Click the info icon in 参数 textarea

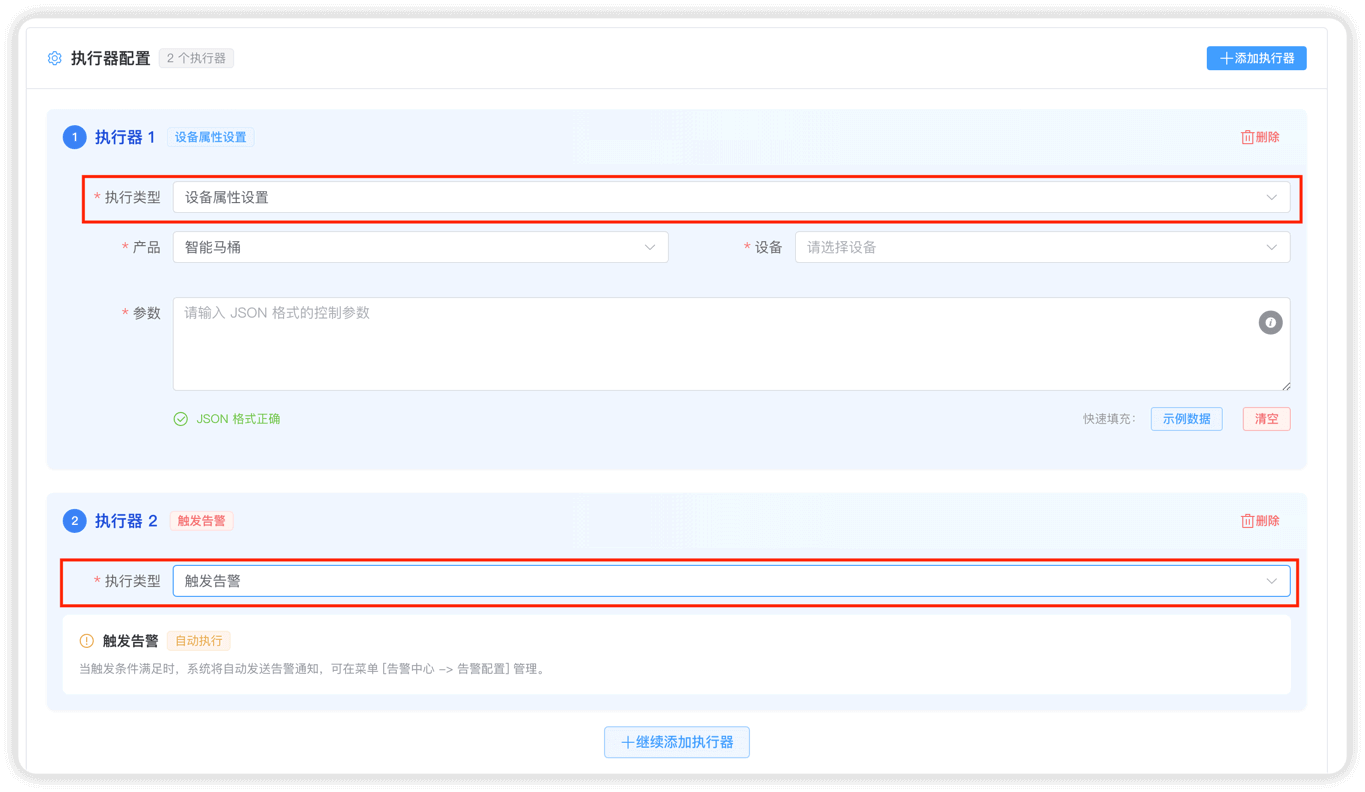coord(1270,323)
